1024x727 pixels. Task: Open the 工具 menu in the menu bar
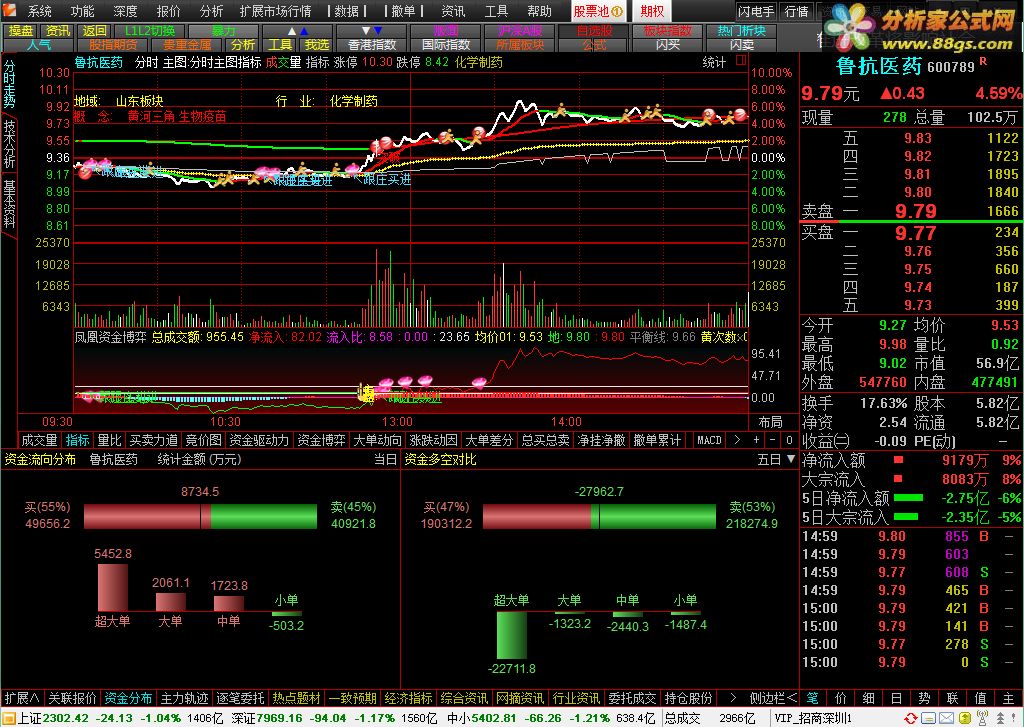496,11
